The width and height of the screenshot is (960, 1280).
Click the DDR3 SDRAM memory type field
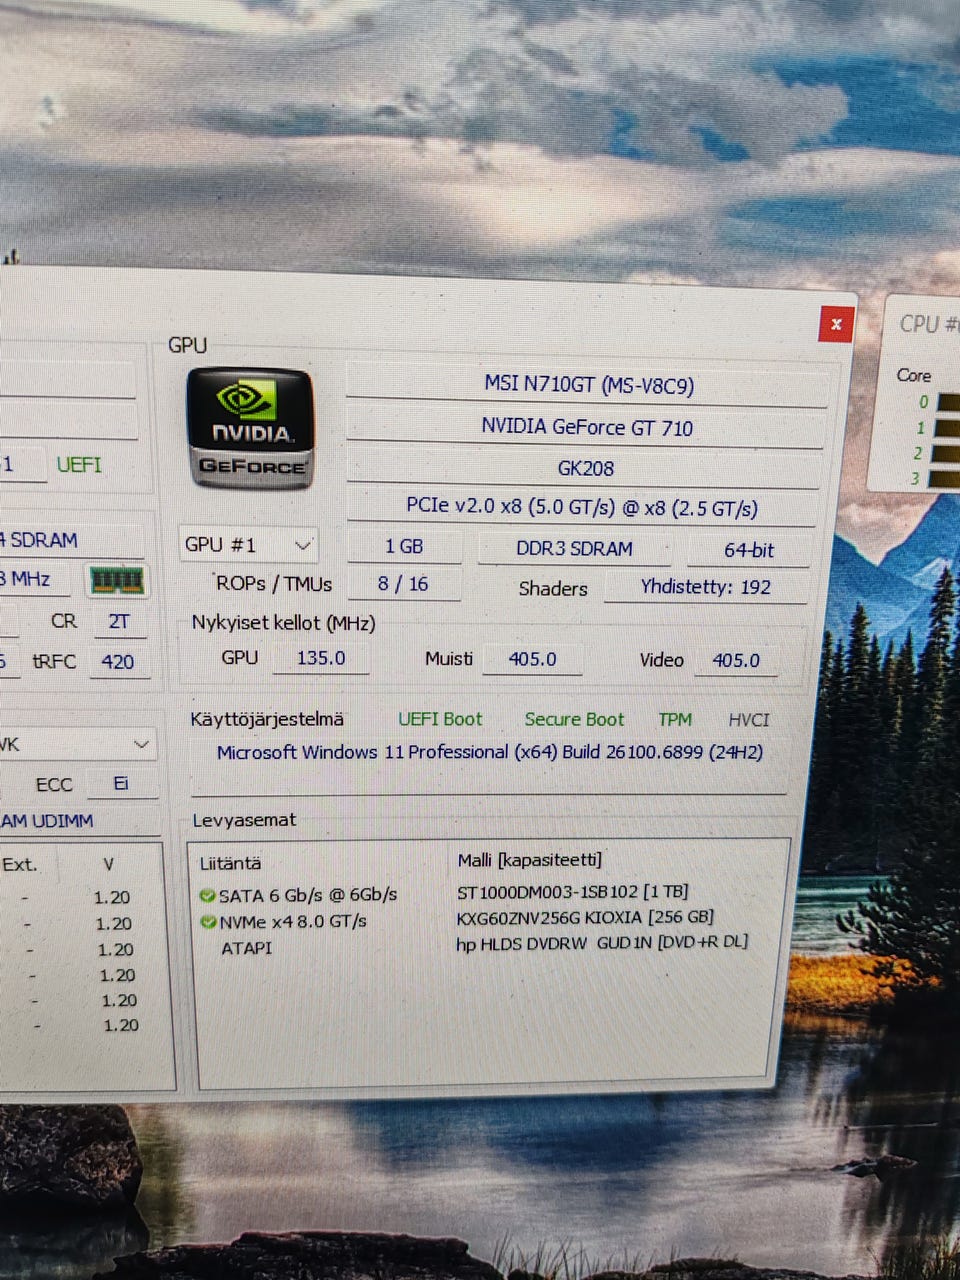click(x=574, y=549)
